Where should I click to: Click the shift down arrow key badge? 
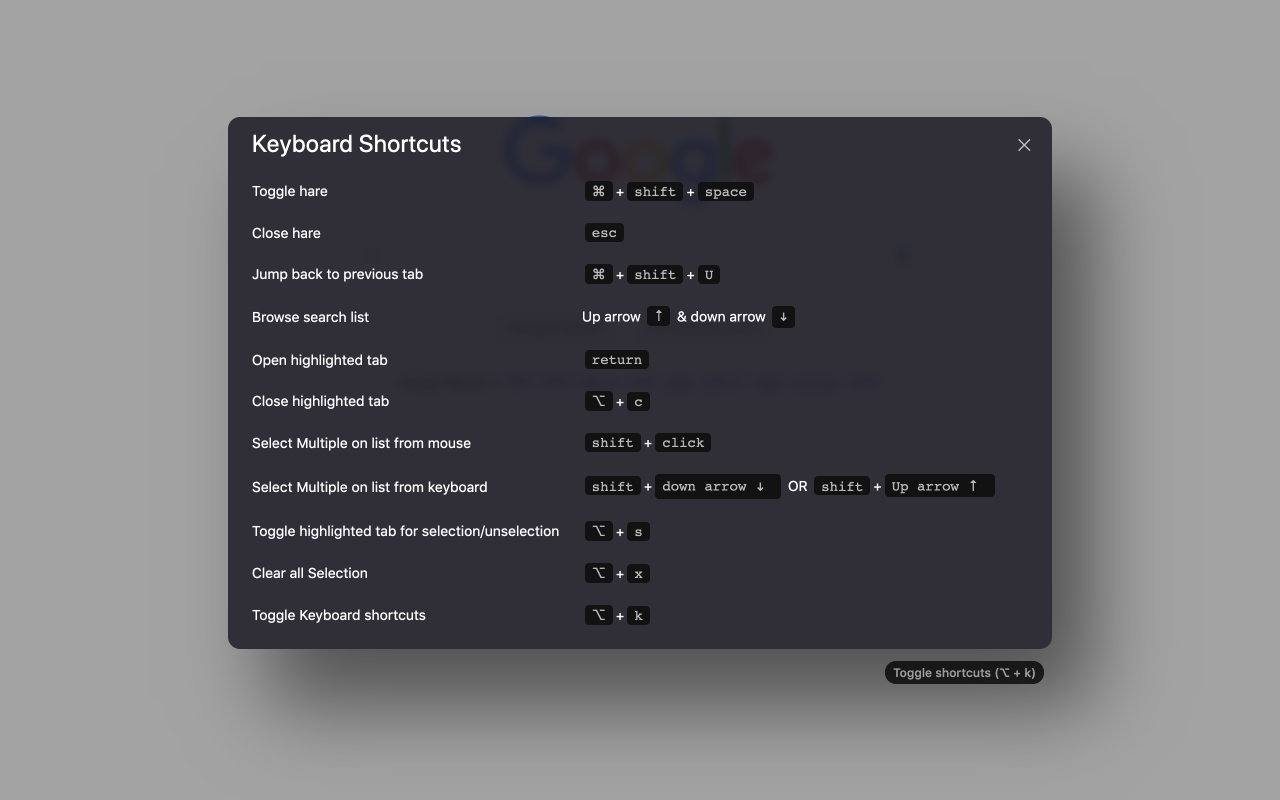[x=718, y=487]
